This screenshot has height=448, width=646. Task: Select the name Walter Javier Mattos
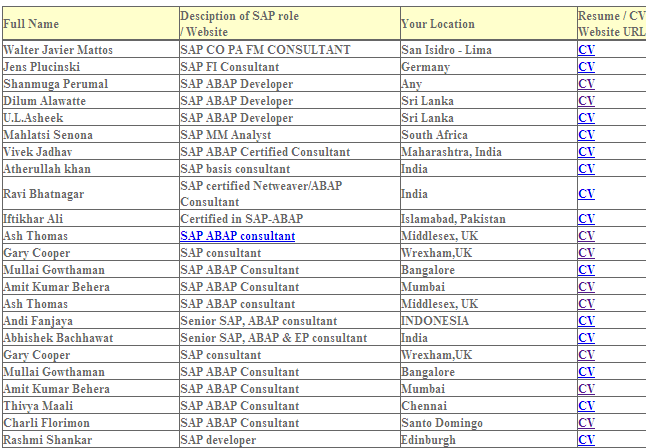58,50
